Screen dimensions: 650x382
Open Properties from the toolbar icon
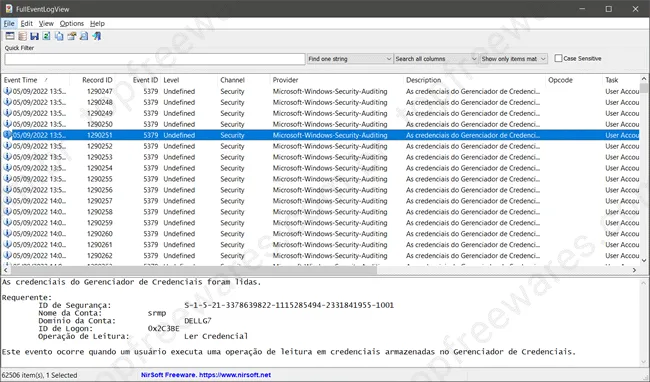pos(72,36)
